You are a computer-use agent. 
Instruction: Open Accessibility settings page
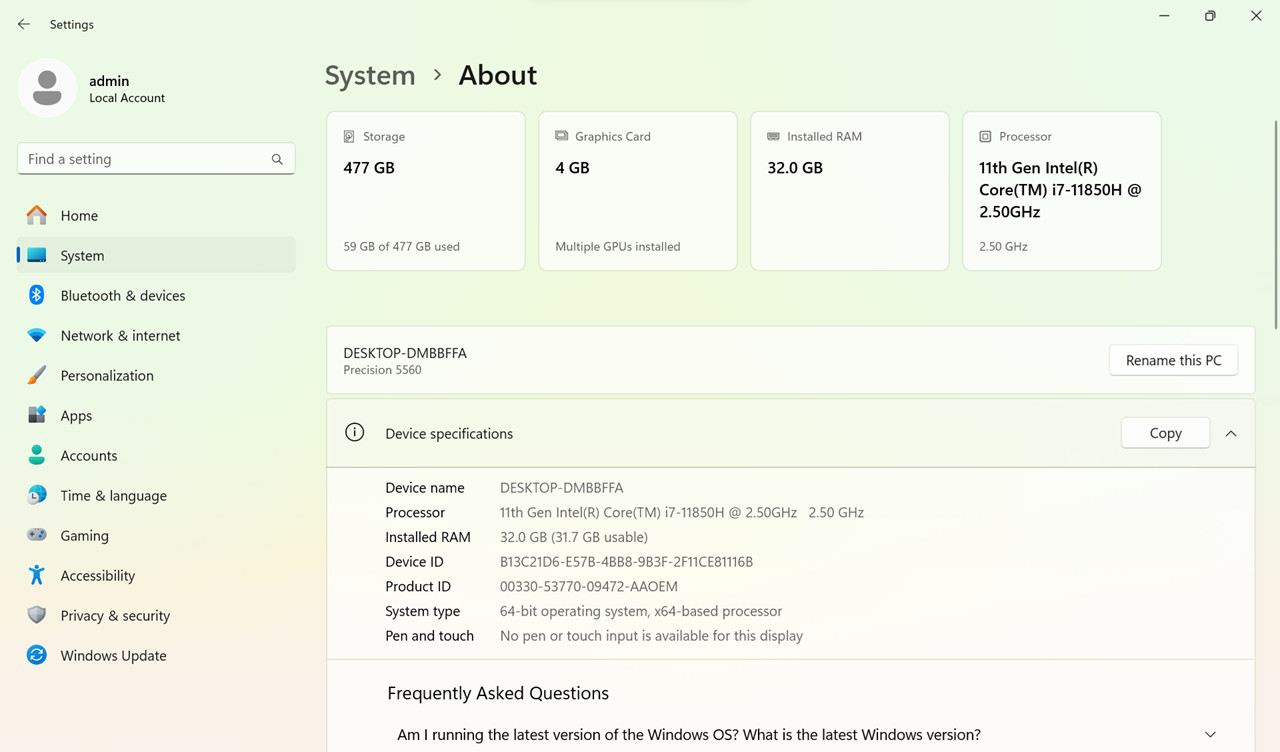pyautogui.click(x=156, y=575)
